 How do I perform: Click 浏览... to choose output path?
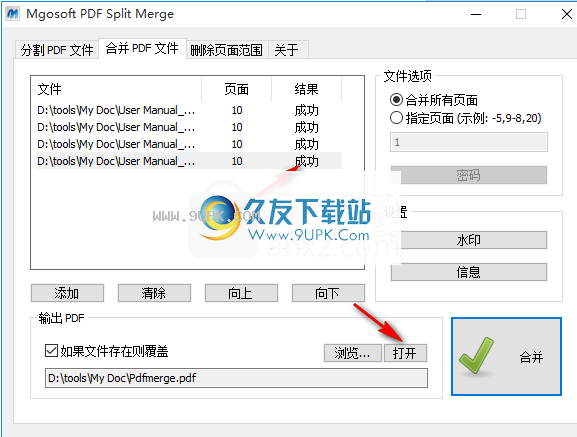353,353
